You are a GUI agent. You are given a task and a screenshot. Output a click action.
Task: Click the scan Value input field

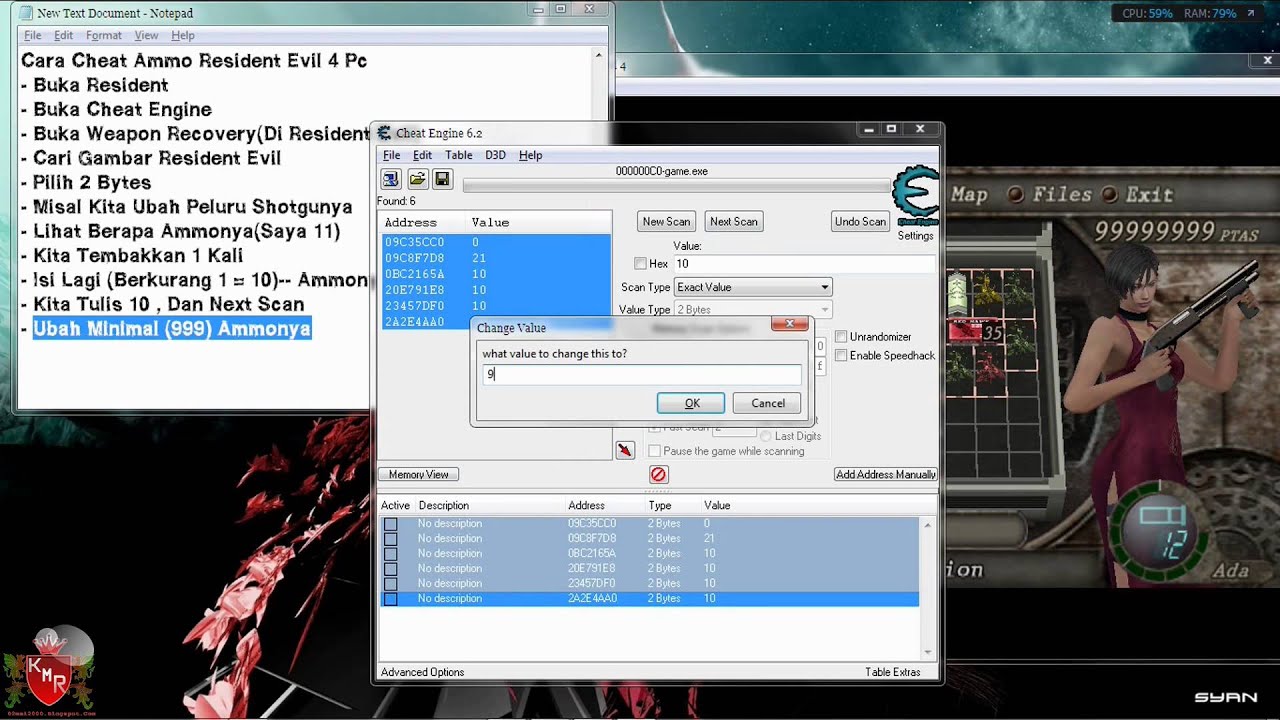[804, 264]
